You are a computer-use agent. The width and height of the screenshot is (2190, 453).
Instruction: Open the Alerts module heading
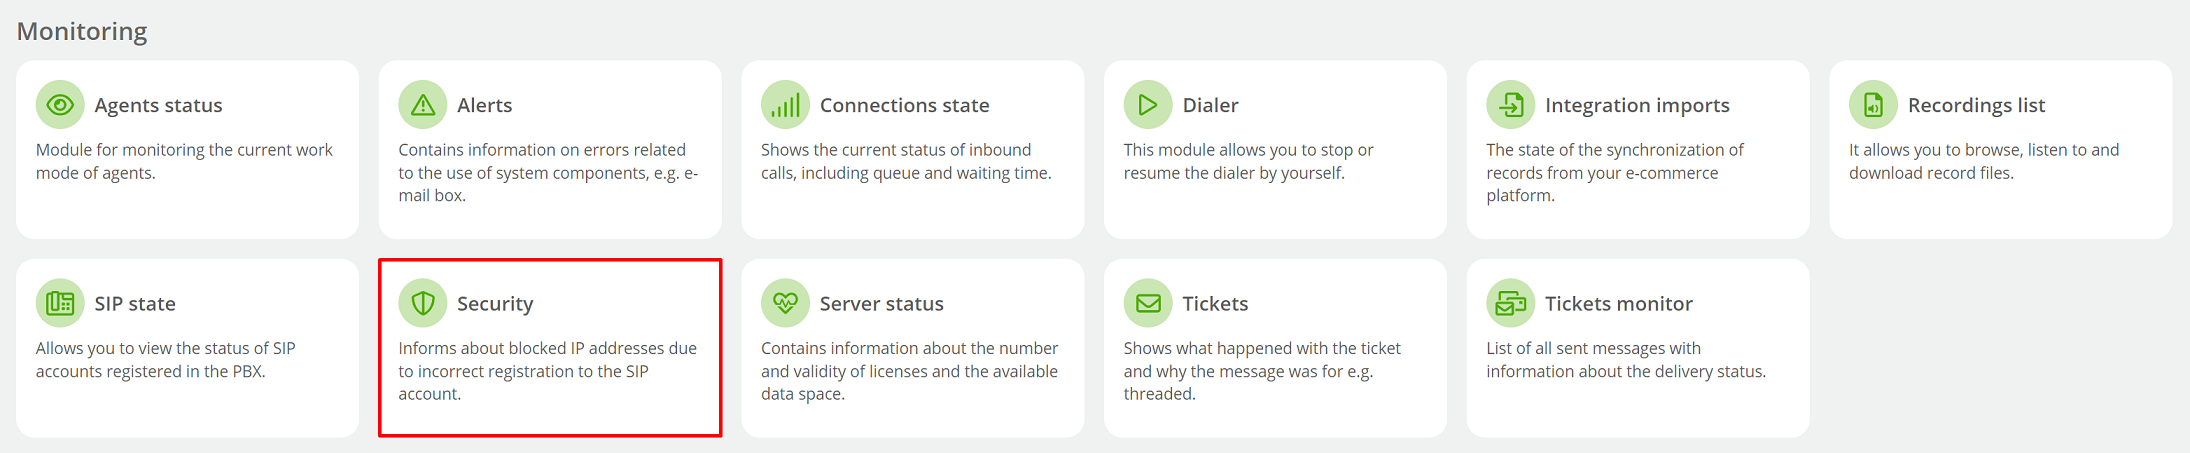coord(484,105)
